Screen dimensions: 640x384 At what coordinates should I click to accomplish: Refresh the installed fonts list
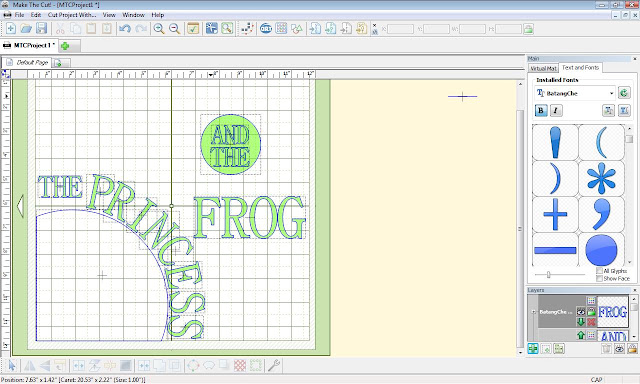(x=624, y=93)
